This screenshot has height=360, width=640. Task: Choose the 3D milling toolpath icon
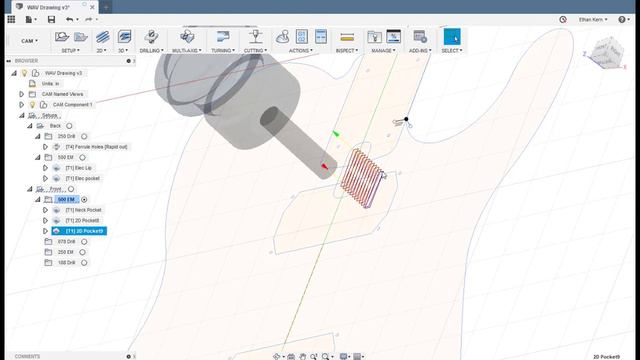coord(124,37)
